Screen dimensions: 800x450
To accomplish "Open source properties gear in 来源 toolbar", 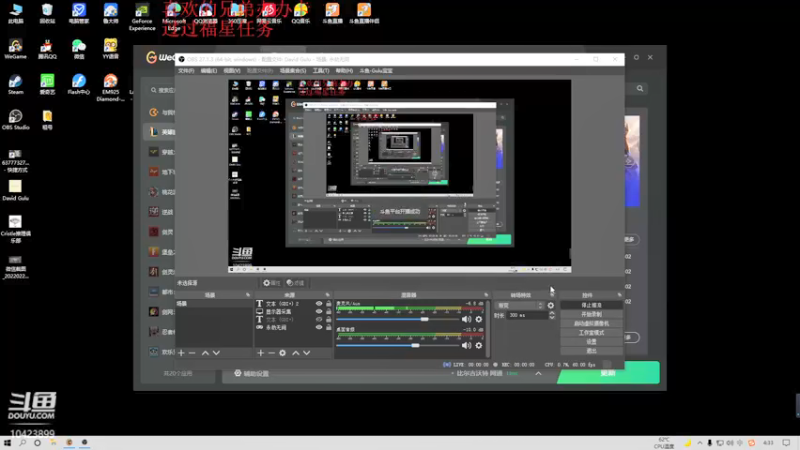I will [282, 353].
